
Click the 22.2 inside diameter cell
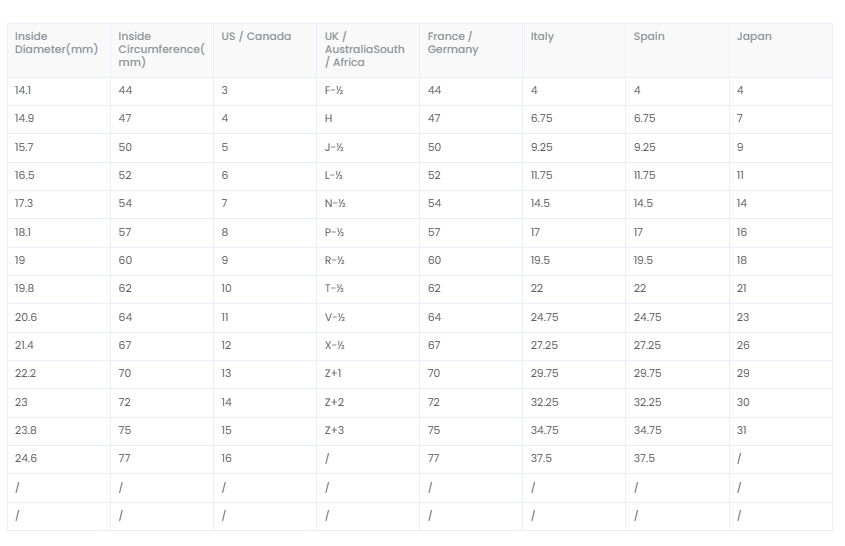(x=26, y=374)
